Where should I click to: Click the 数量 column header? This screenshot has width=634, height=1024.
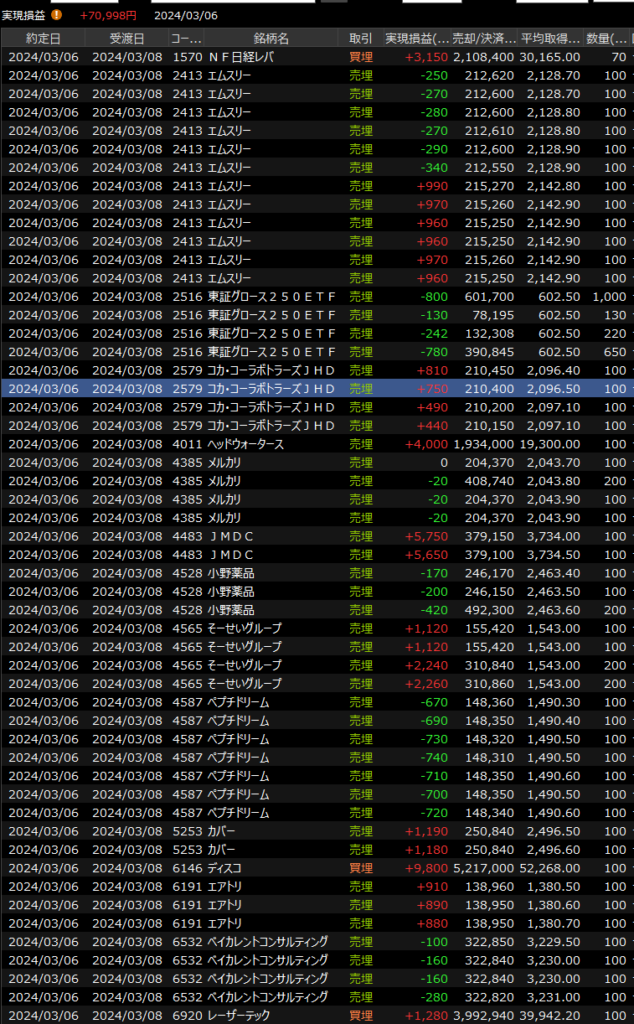[605, 38]
